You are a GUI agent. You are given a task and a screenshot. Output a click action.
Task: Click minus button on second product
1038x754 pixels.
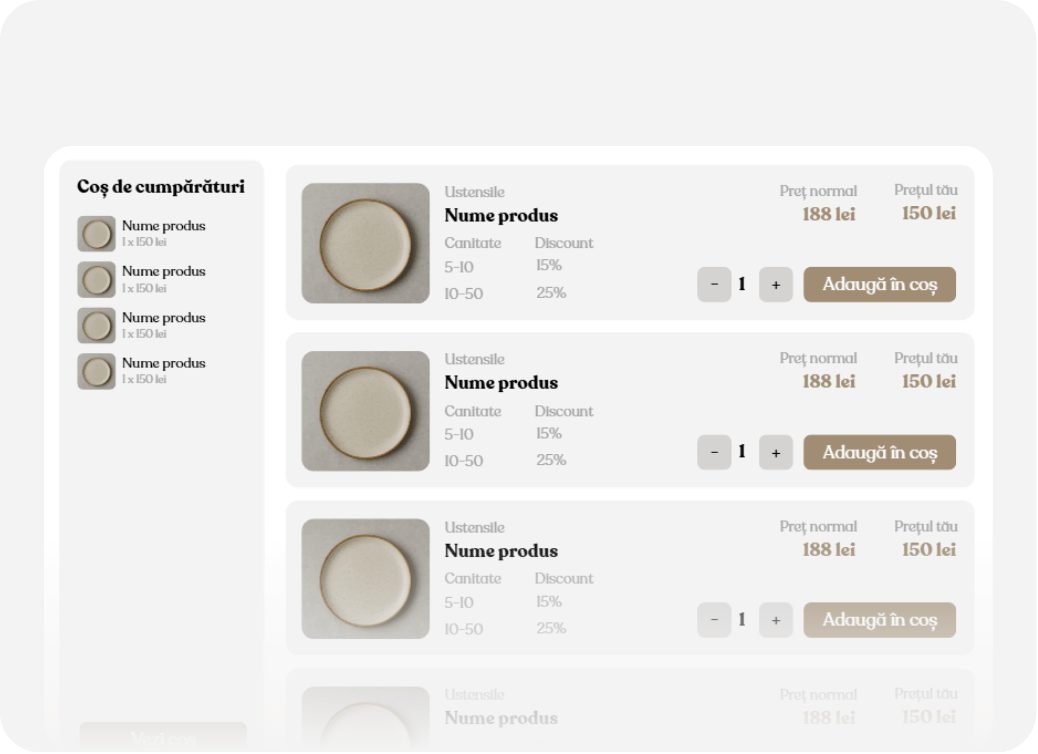coord(714,452)
